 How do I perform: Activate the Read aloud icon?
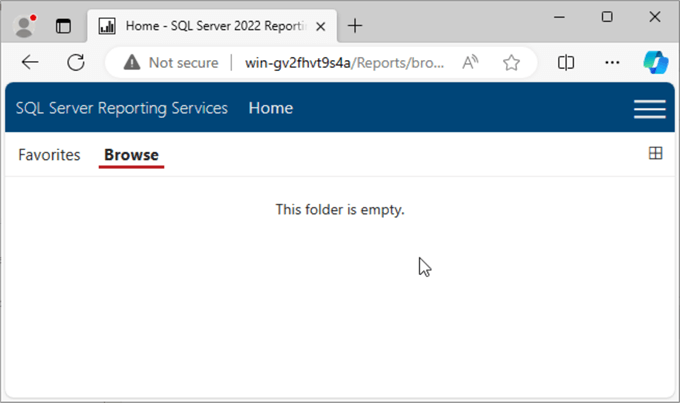(x=470, y=62)
